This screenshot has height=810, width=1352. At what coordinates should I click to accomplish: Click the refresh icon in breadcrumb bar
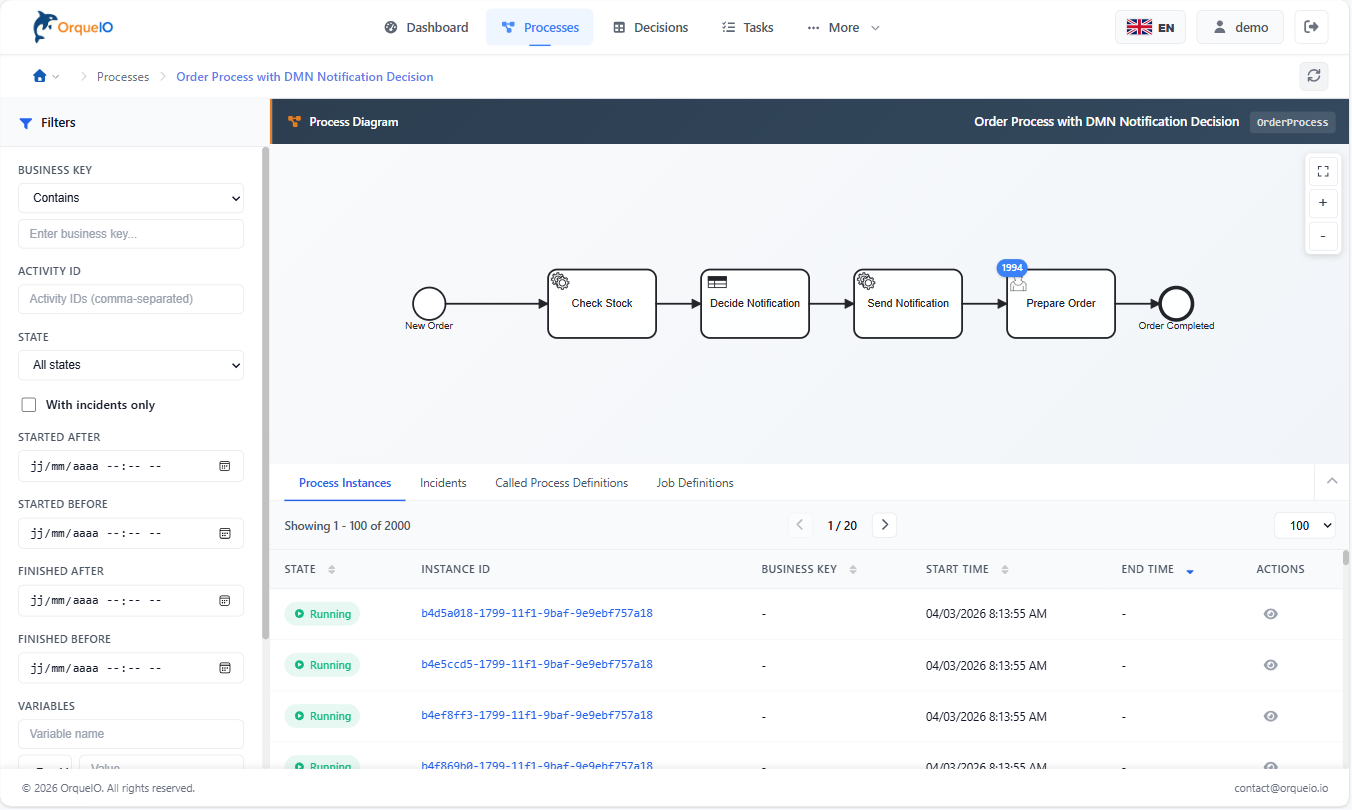1313,76
